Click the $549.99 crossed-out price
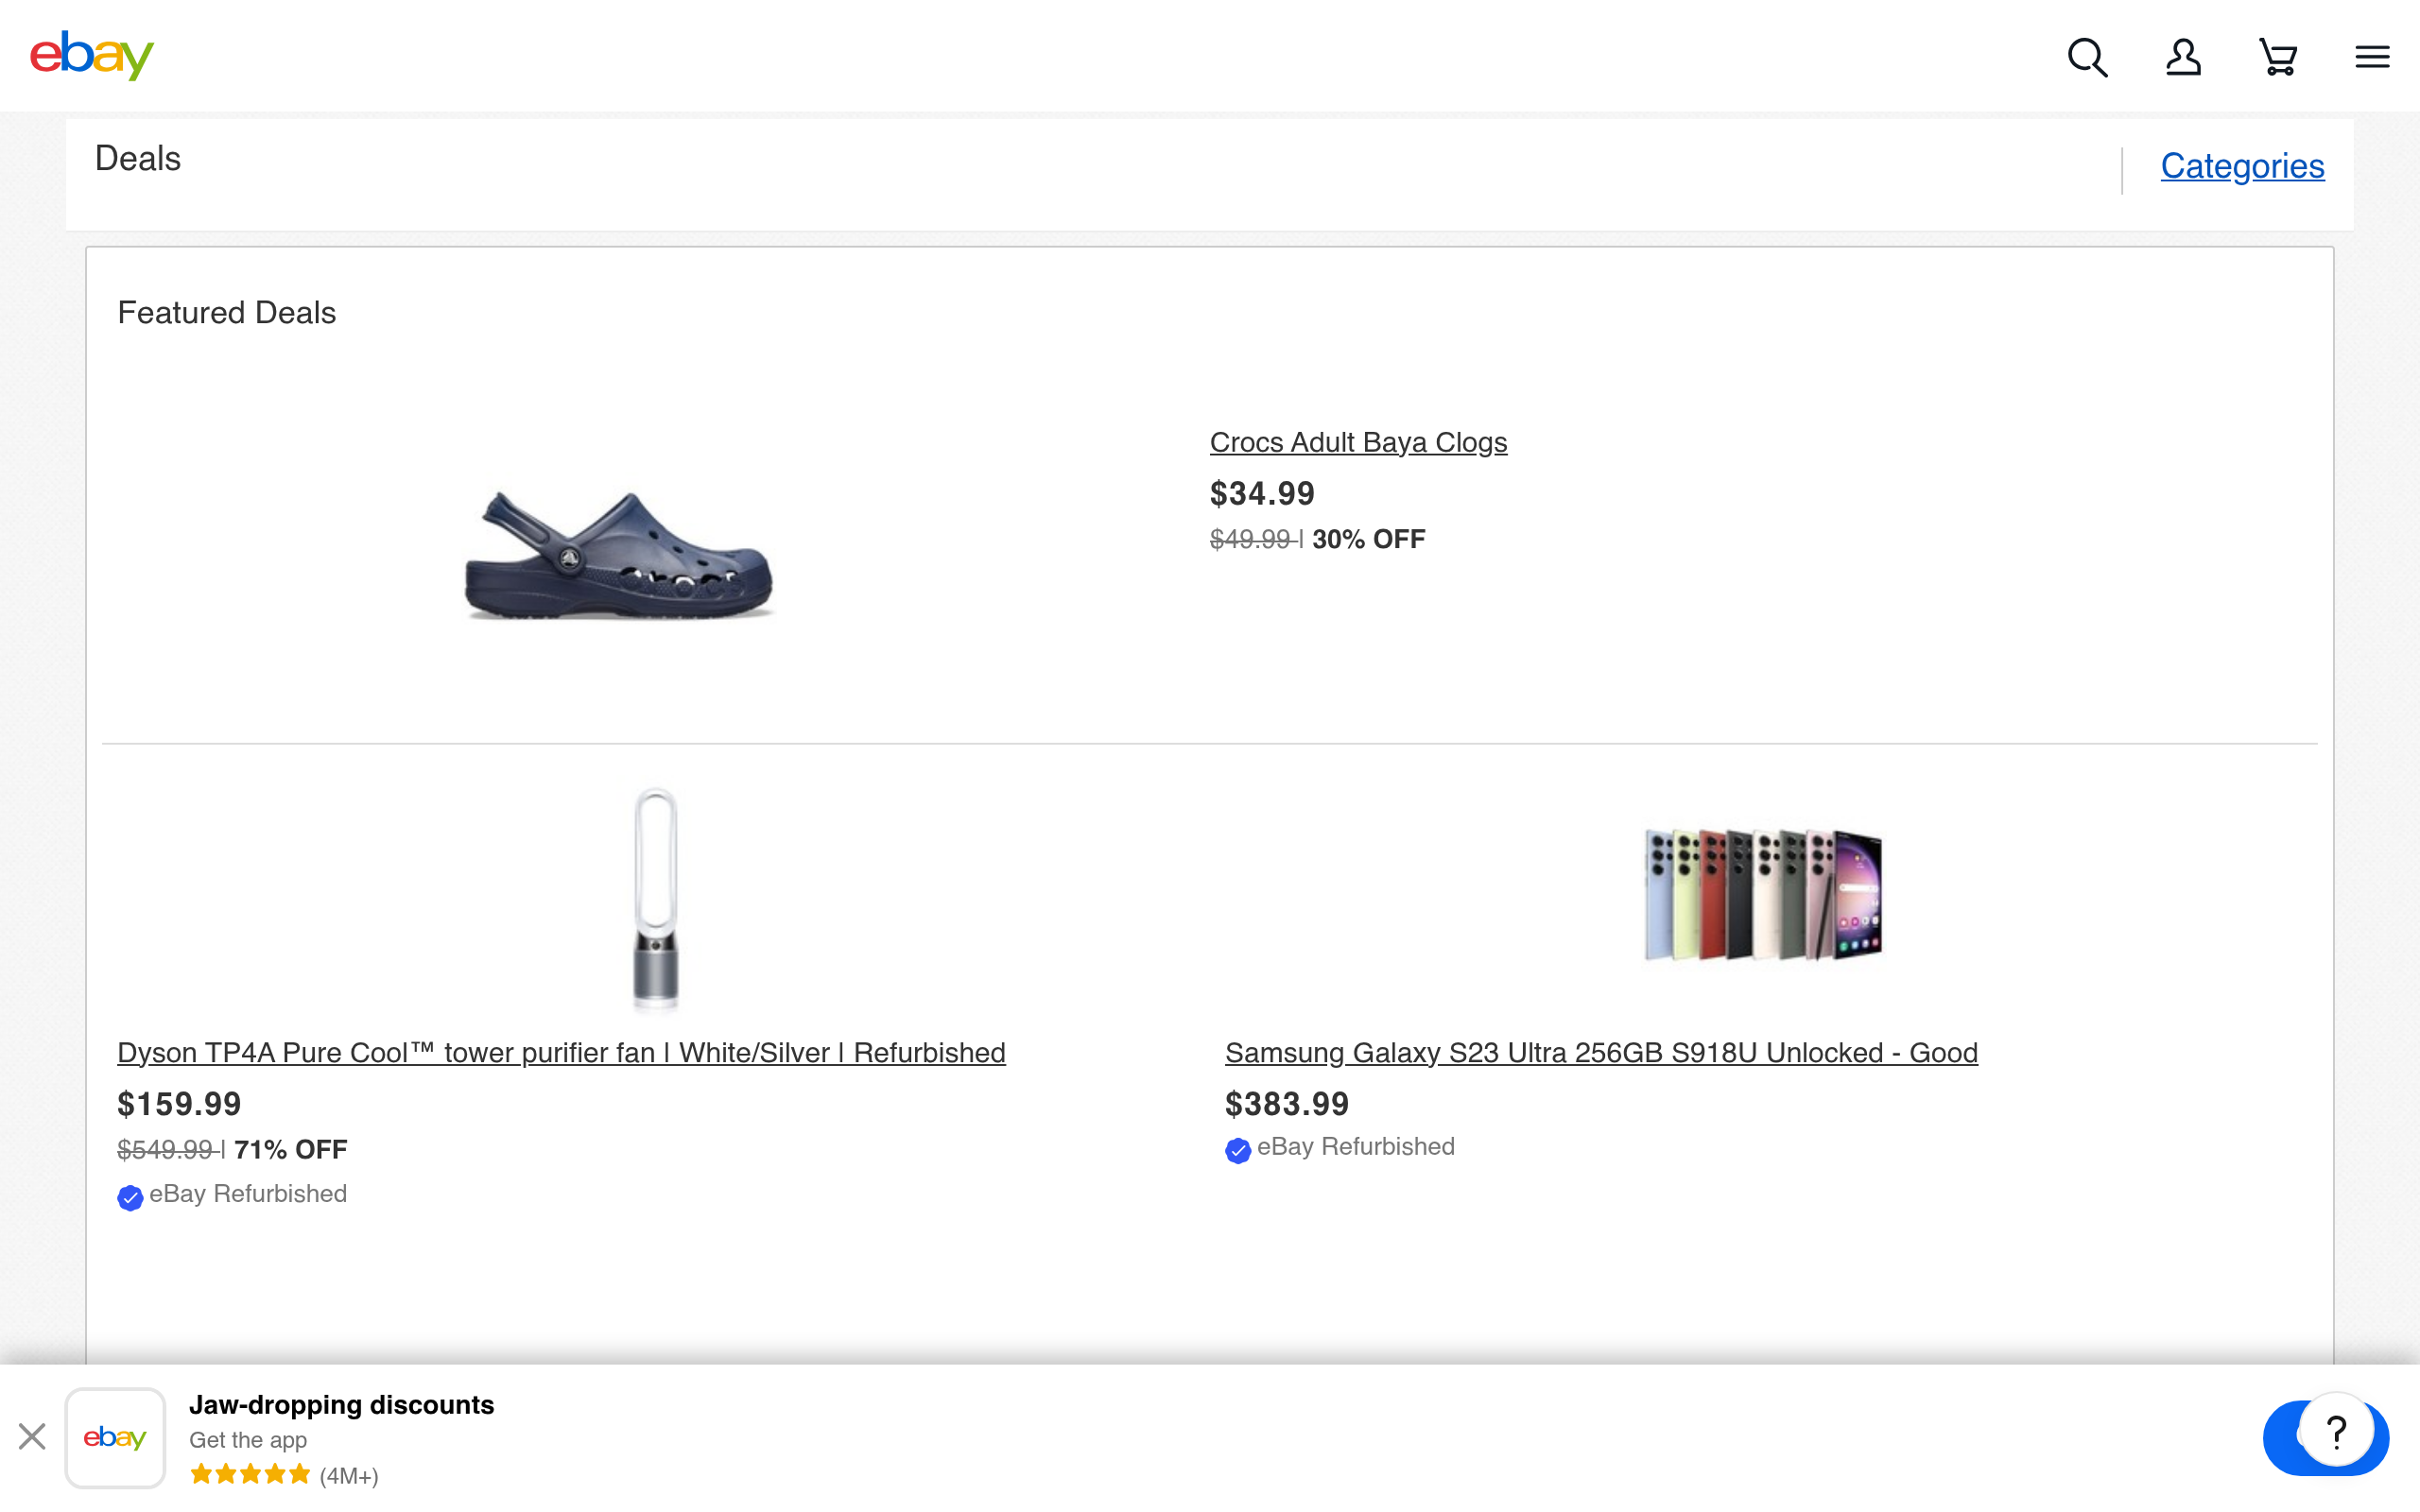Image resolution: width=2420 pixels, height=1512 pixels. click(x=165, y=1149)
